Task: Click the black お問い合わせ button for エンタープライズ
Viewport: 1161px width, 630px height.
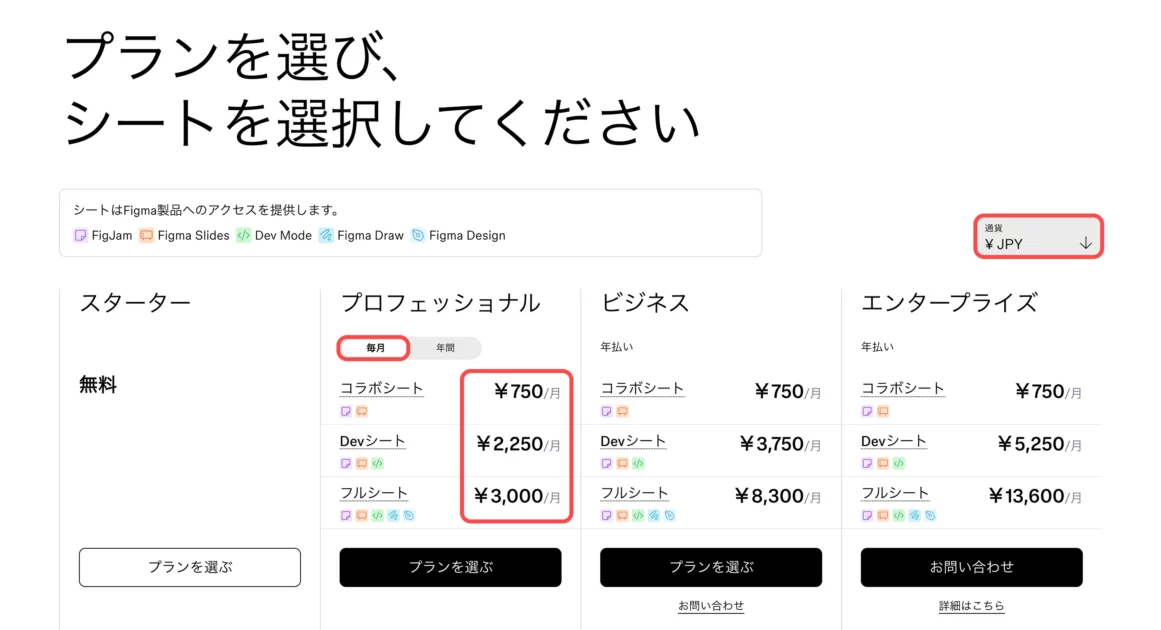Action: (971, 567)
